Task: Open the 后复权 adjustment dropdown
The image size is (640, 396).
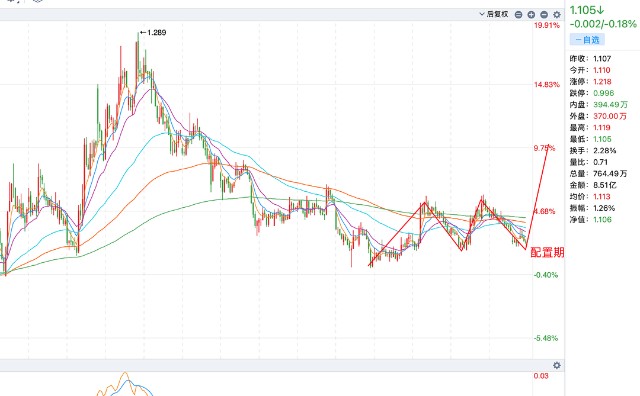Action: click(494, 14)
